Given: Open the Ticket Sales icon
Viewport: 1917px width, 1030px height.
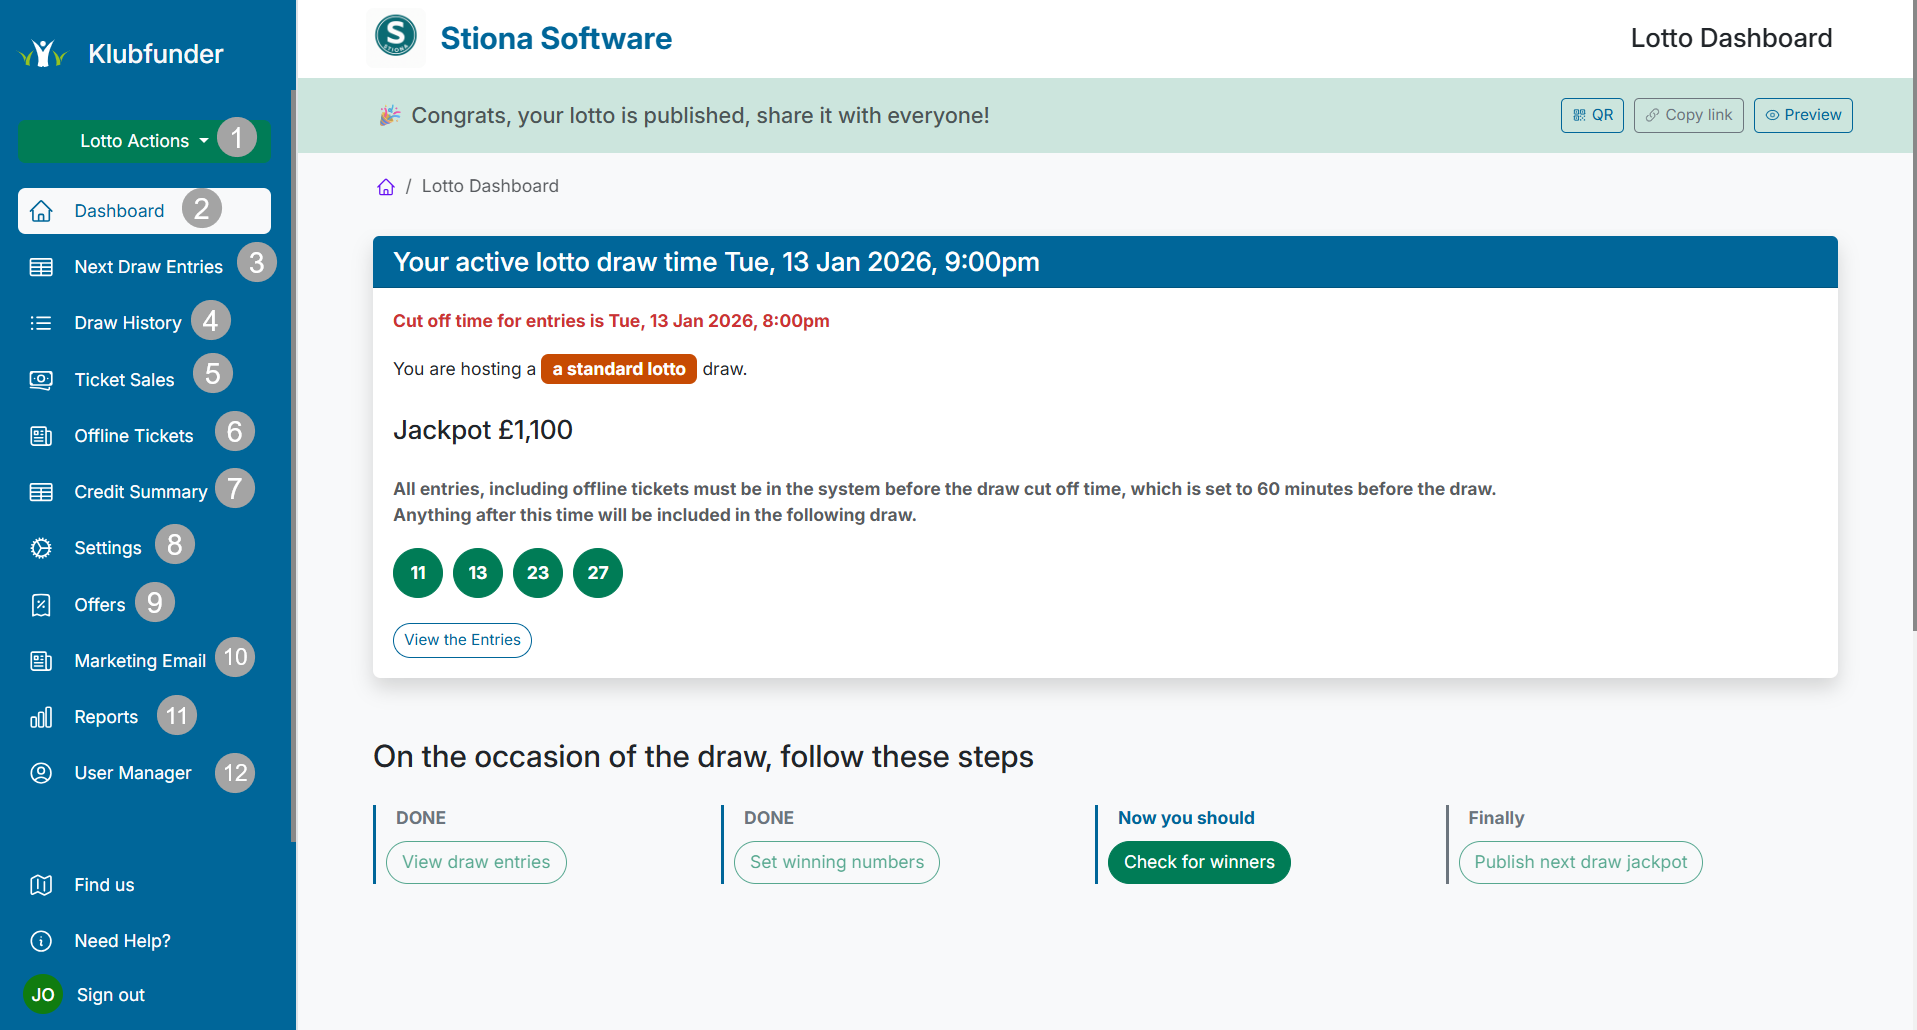Looking at the screenshot, I should pos(40,379).
